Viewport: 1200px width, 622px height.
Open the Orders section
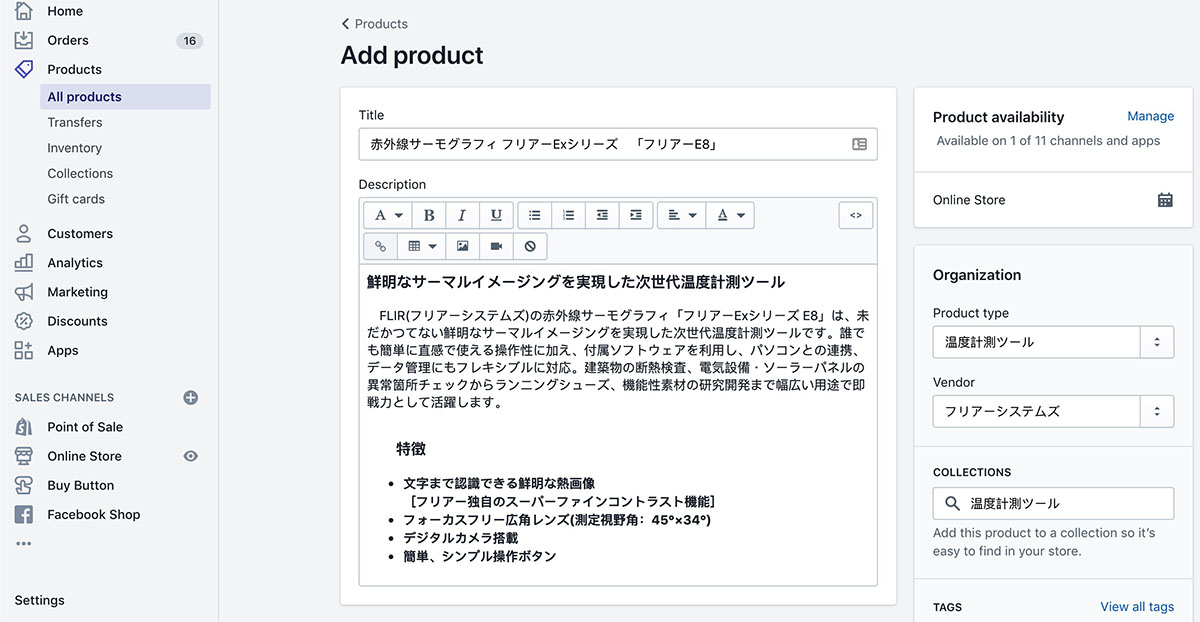click(x=68, y=40)
